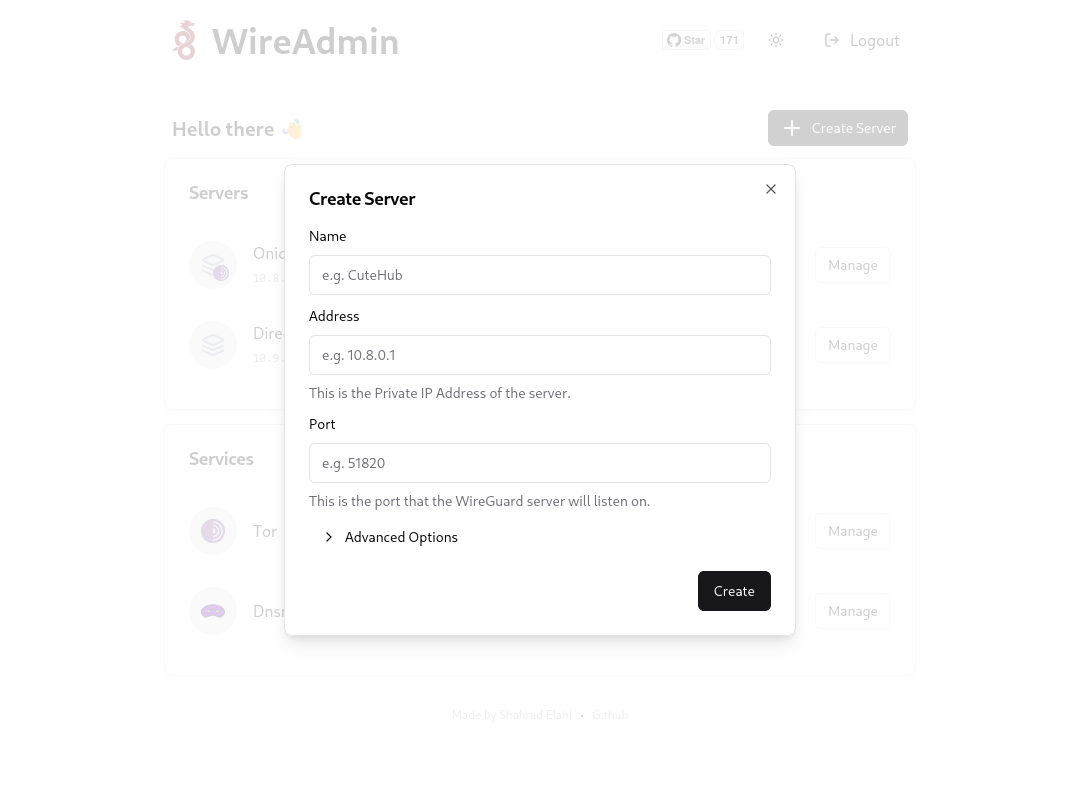Open the Github footer link

[x=610, y=715]
